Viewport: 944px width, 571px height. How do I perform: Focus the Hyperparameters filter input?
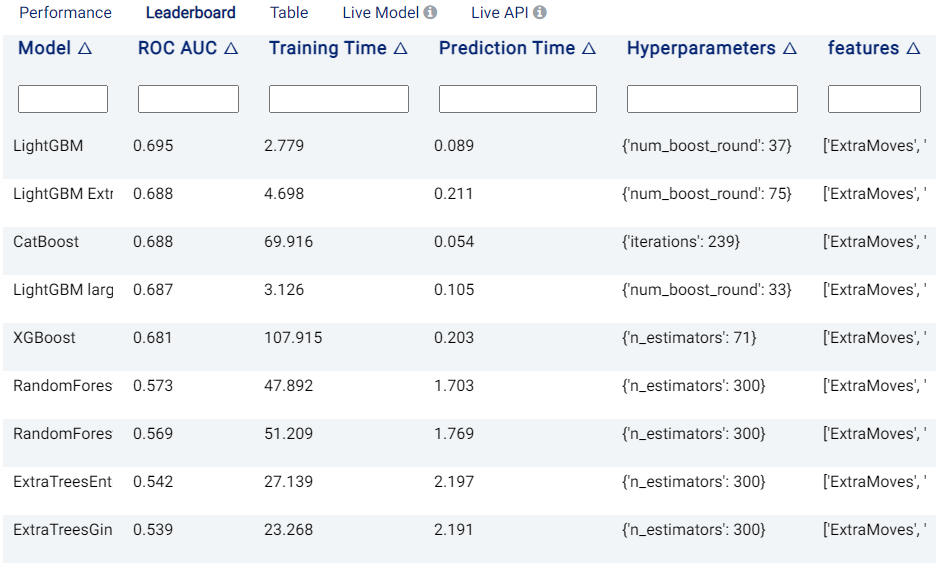(712, 99)
